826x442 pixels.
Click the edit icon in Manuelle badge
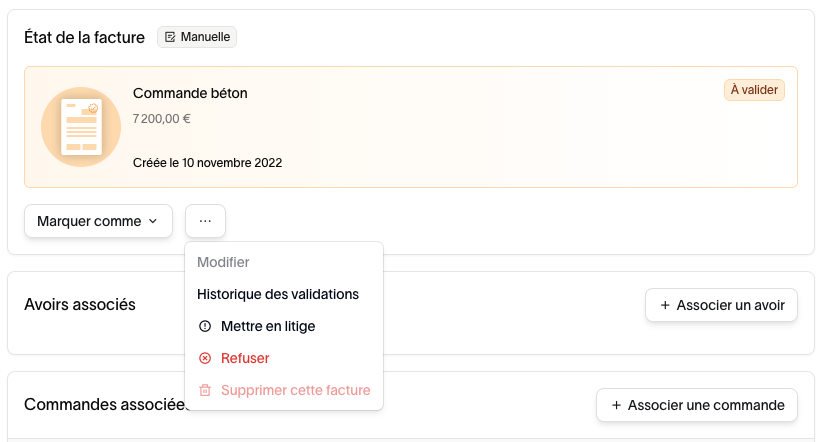[170, 37]
